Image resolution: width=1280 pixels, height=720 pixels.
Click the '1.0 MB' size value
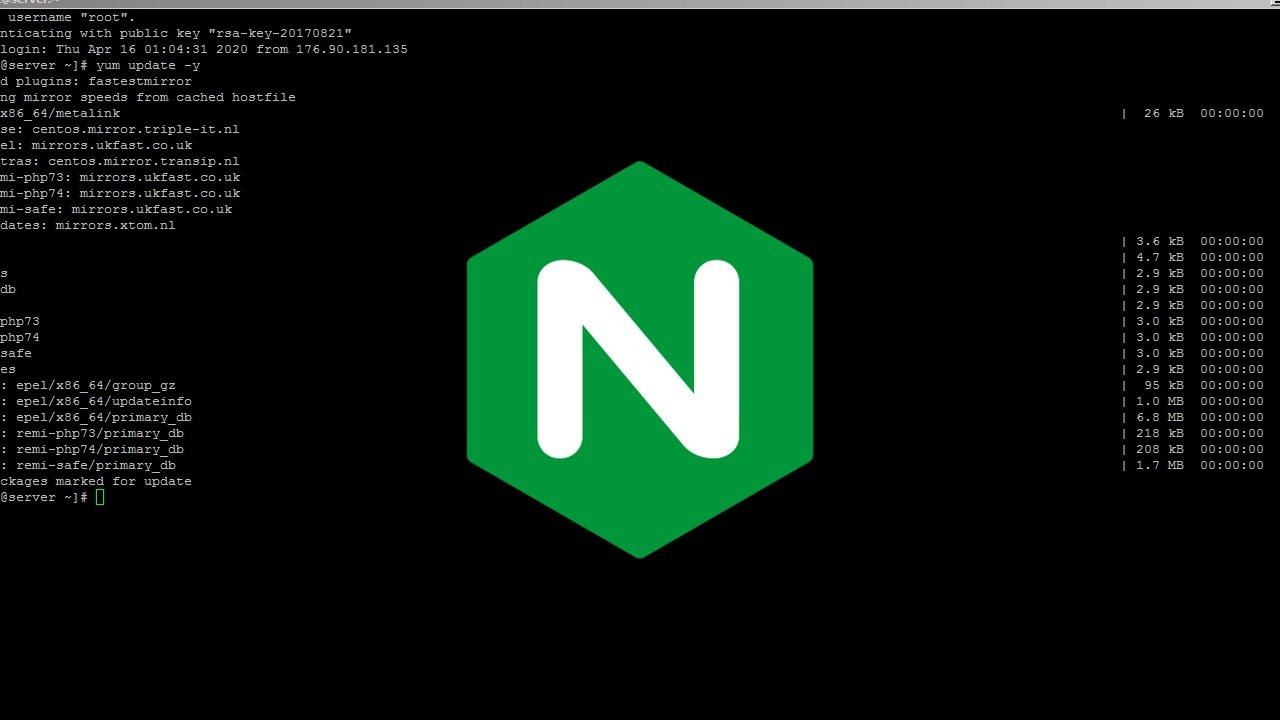(x=1160, y=401)
